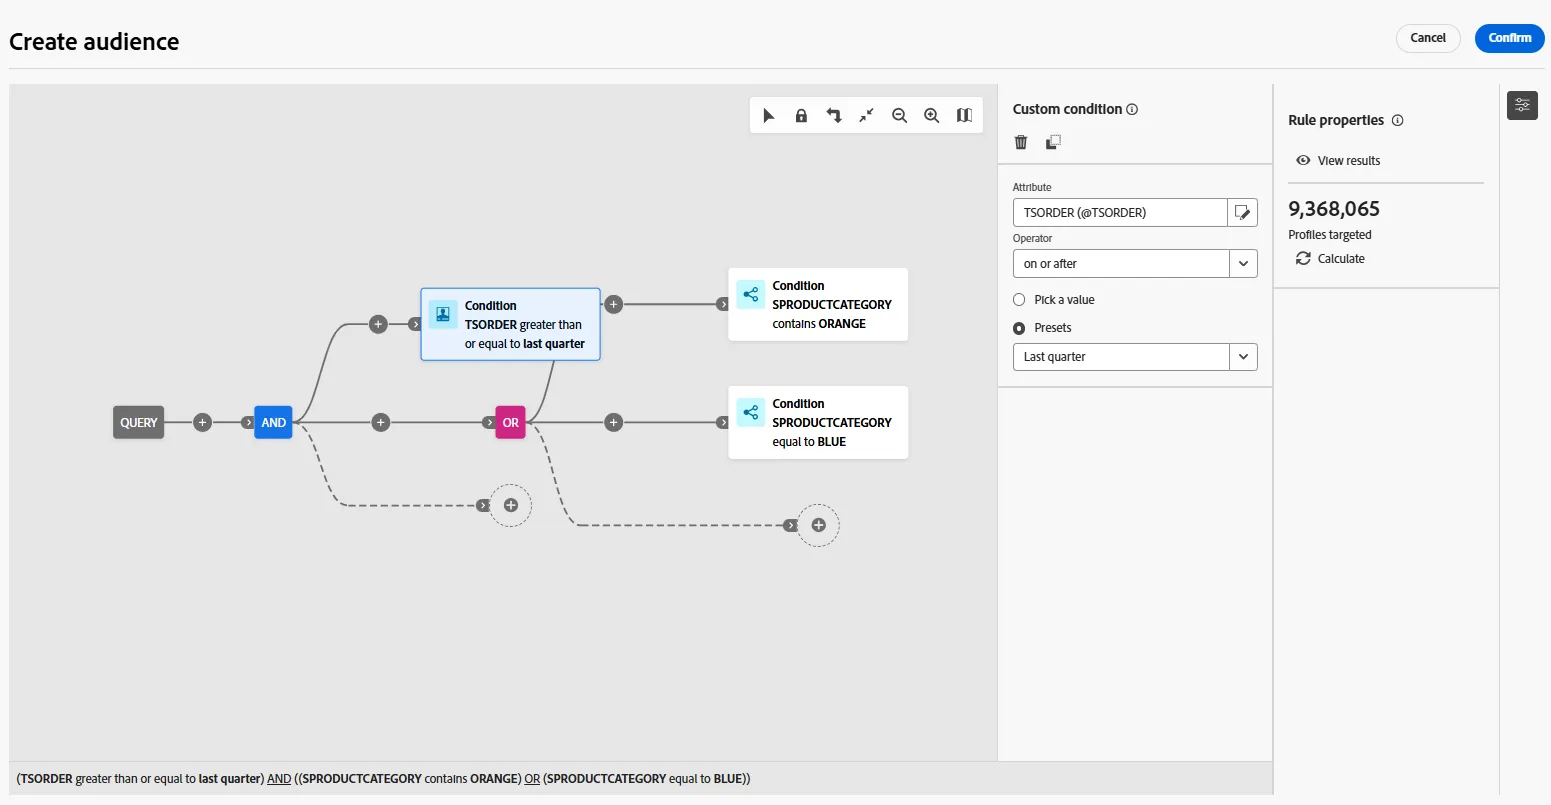Toggle the minimap icon in canvas toolbar
1551x805 pixels.
pyautogui.click(x=964, y=116)
